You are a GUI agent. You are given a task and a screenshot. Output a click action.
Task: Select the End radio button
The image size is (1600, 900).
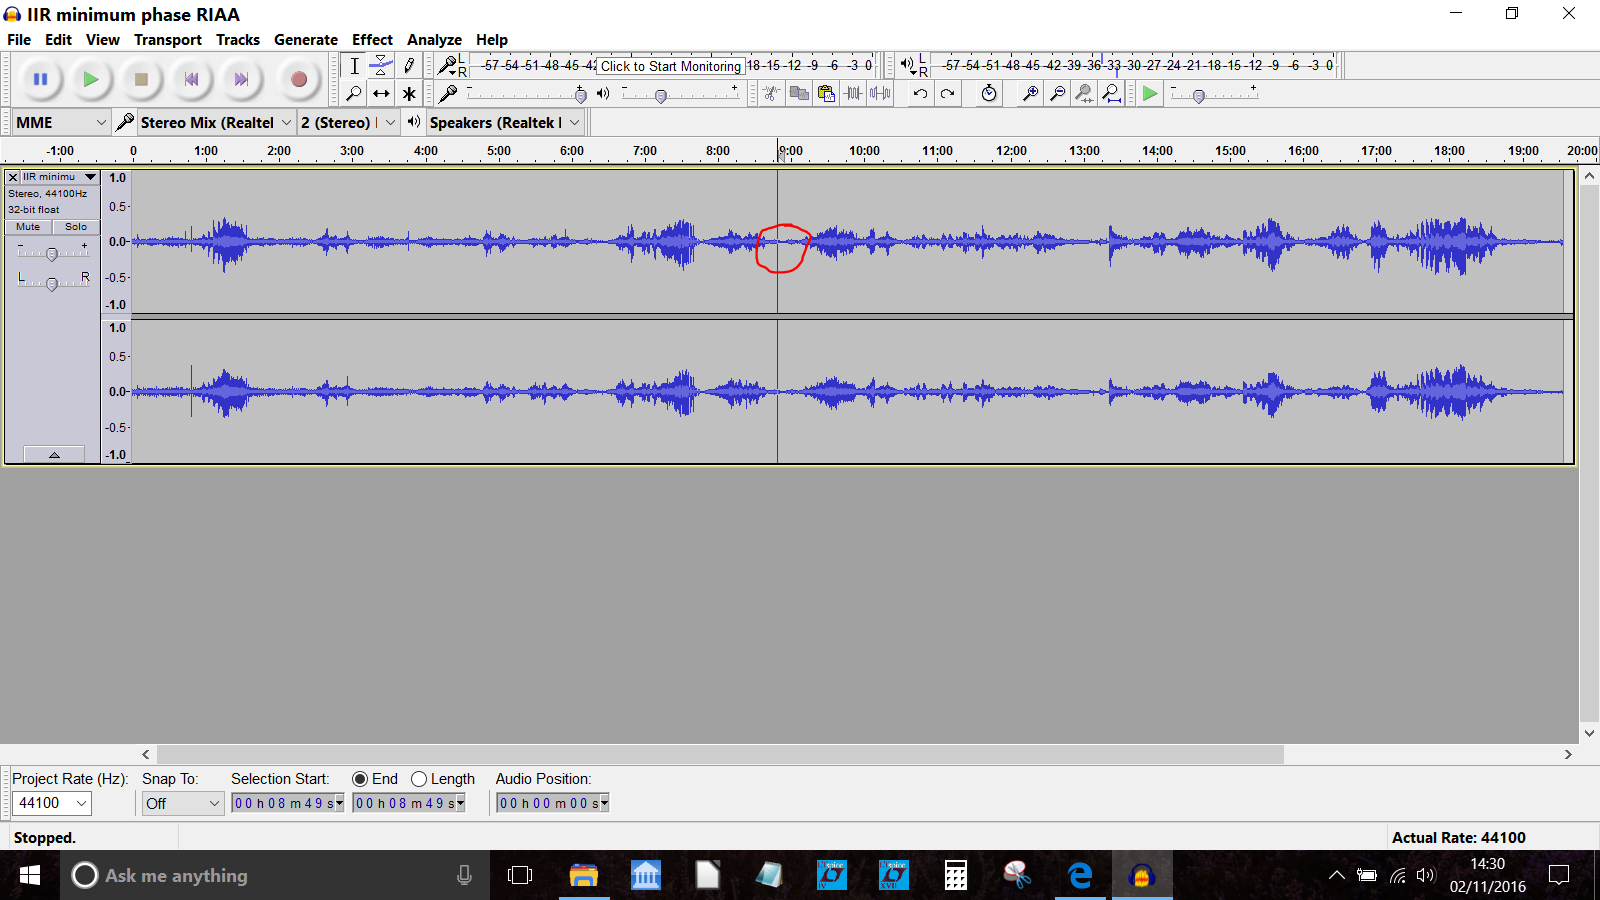pyautogui.click(x=360, y=779)
